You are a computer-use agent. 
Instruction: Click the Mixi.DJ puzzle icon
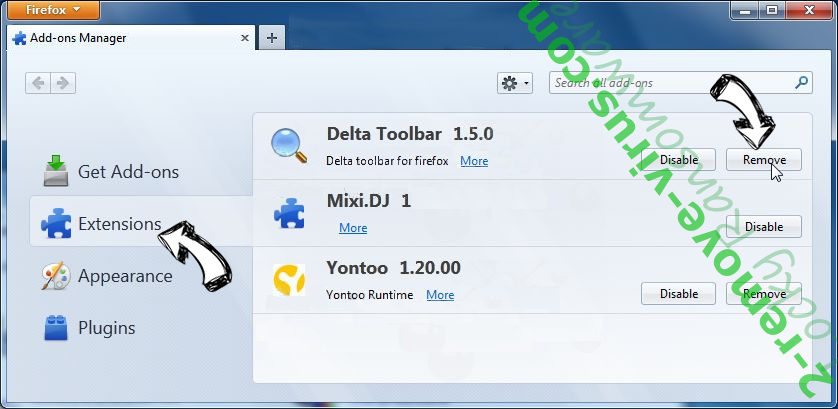point(289,213)
